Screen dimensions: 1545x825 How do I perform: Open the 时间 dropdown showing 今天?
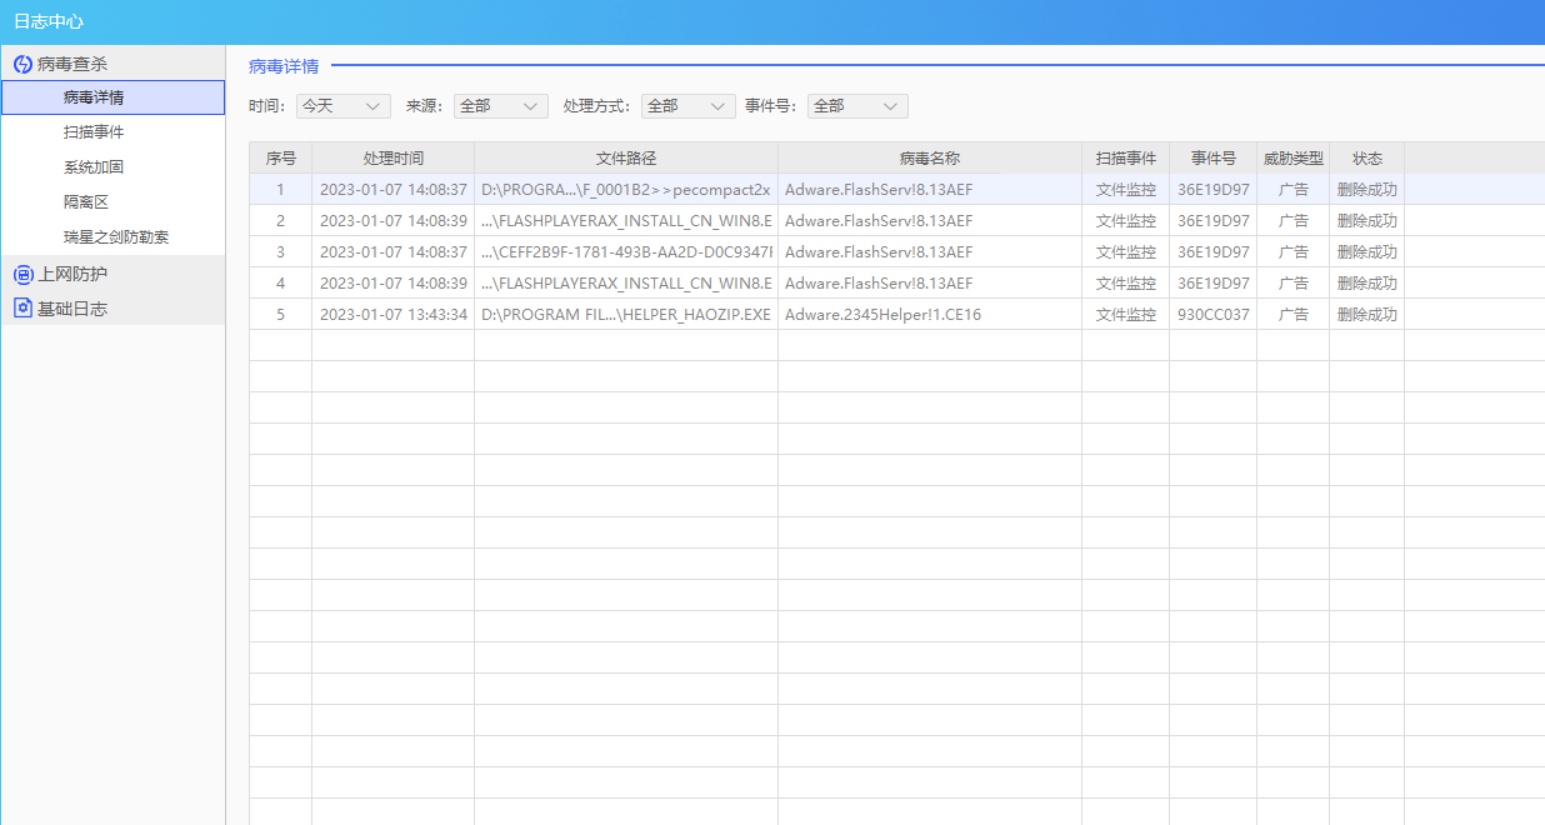(343, 106)
